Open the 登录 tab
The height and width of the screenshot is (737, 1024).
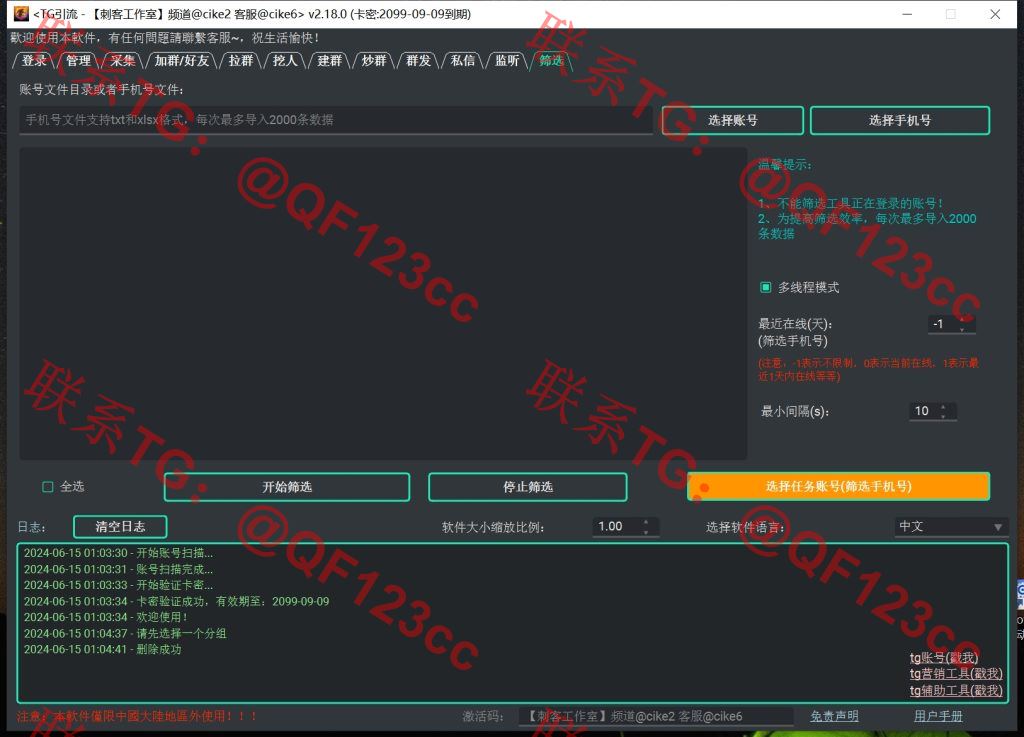tap(34, 61)
